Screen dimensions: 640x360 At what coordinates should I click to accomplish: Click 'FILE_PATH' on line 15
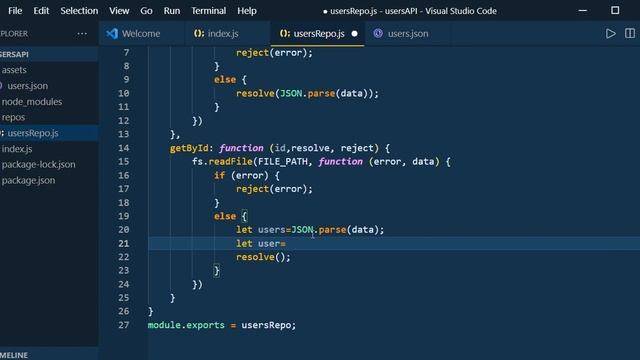click(x=283, y=162)
